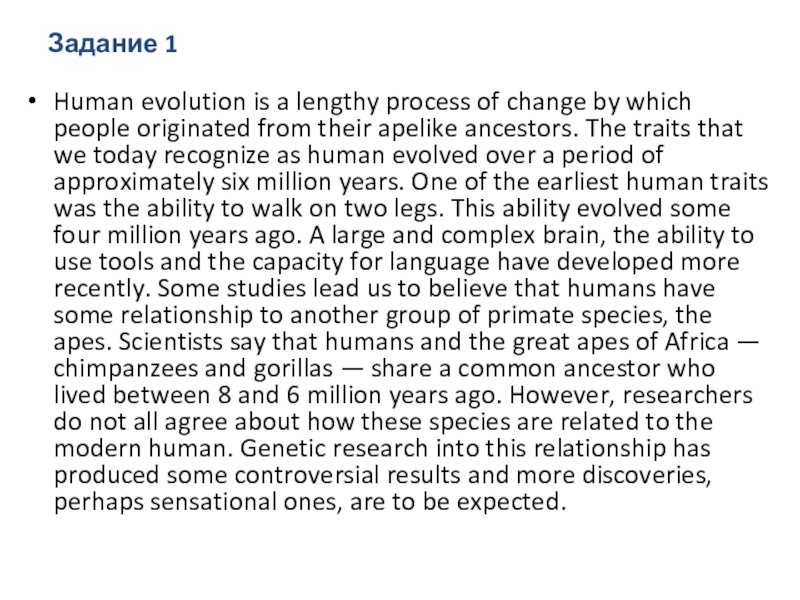The image size is (800, 600).
Task: Click the slide title "Задание 1"
Action: (113, 44)
